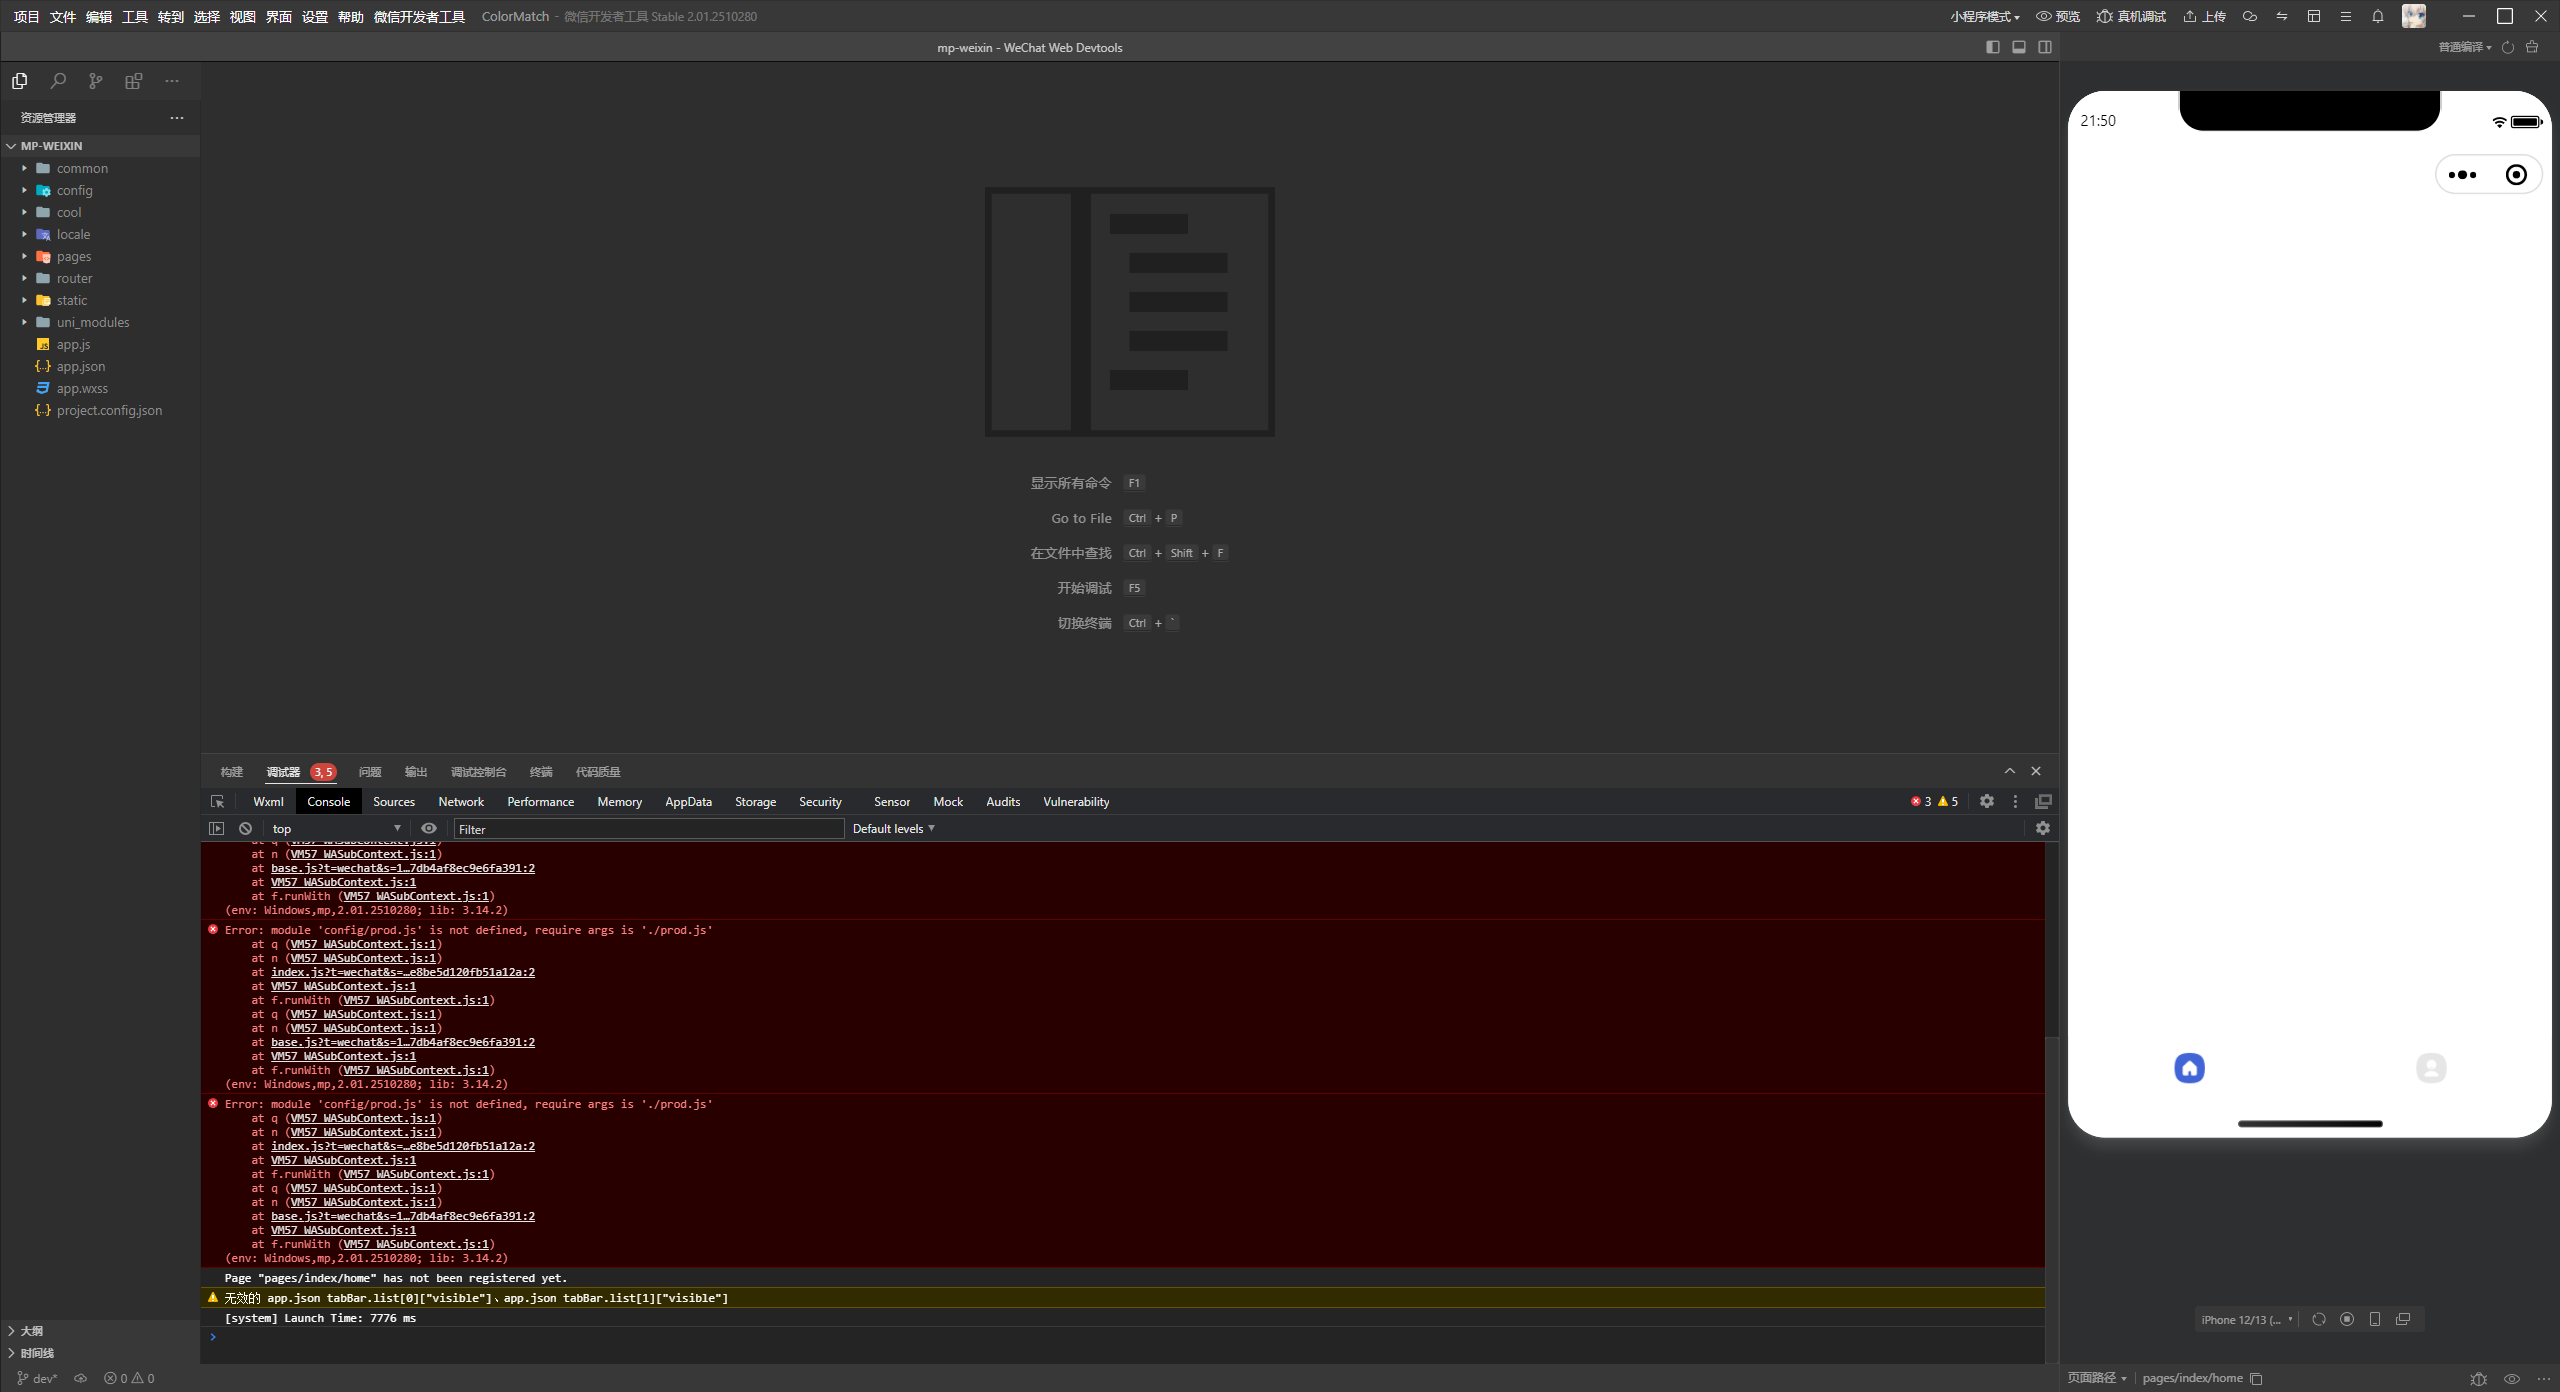Viewport: 2560px width, 1392px height.
Task: Toggle the console sidebar panel
Action: coord(216,829)
